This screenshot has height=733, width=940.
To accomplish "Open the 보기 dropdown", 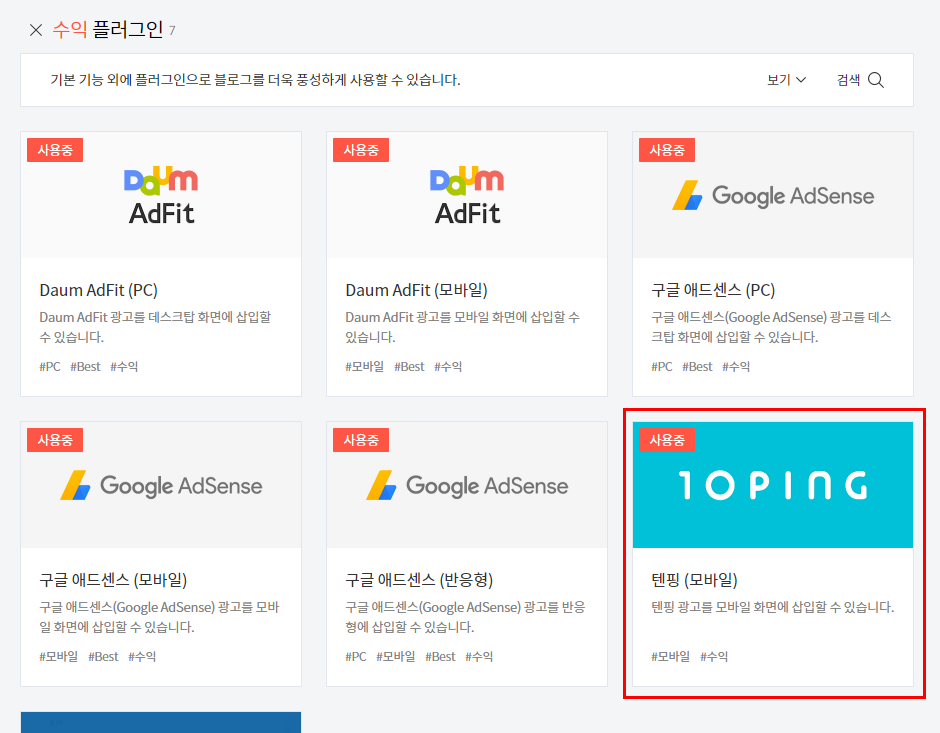I will [787, 80].
